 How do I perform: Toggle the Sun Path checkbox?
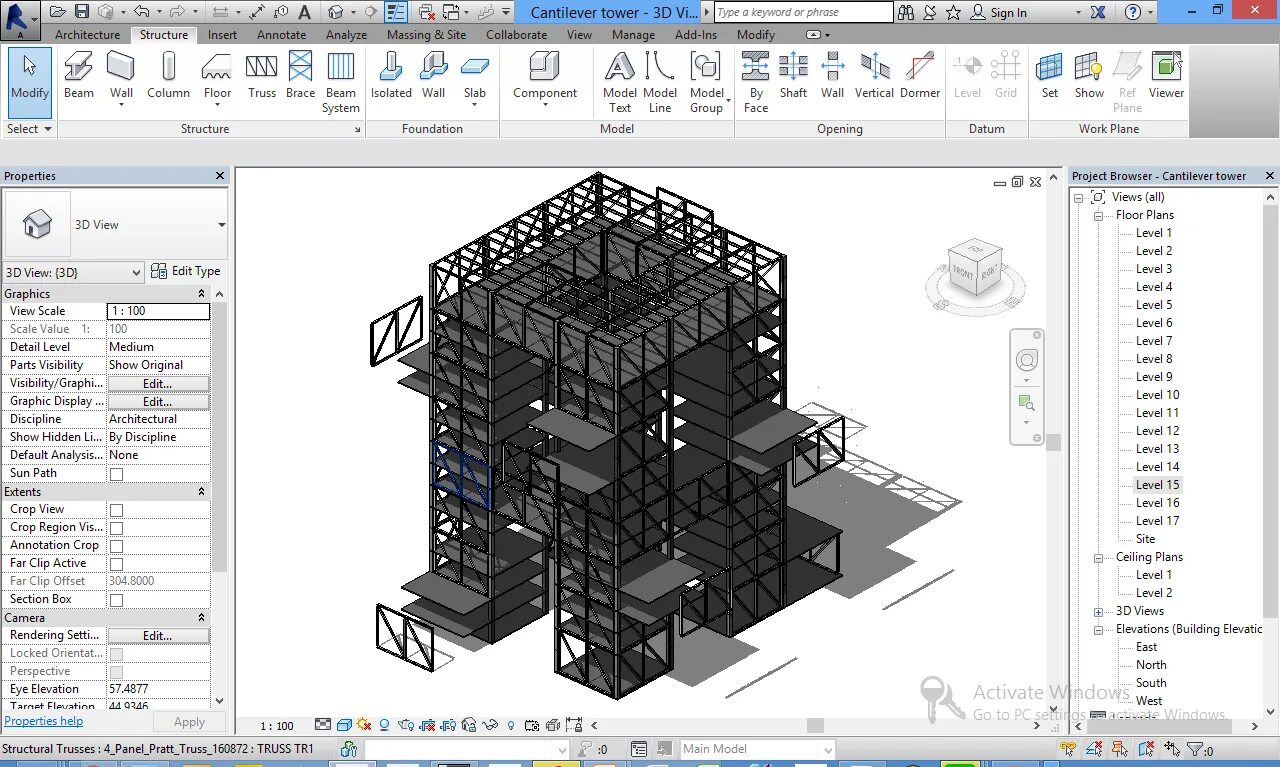click(117, 473)
